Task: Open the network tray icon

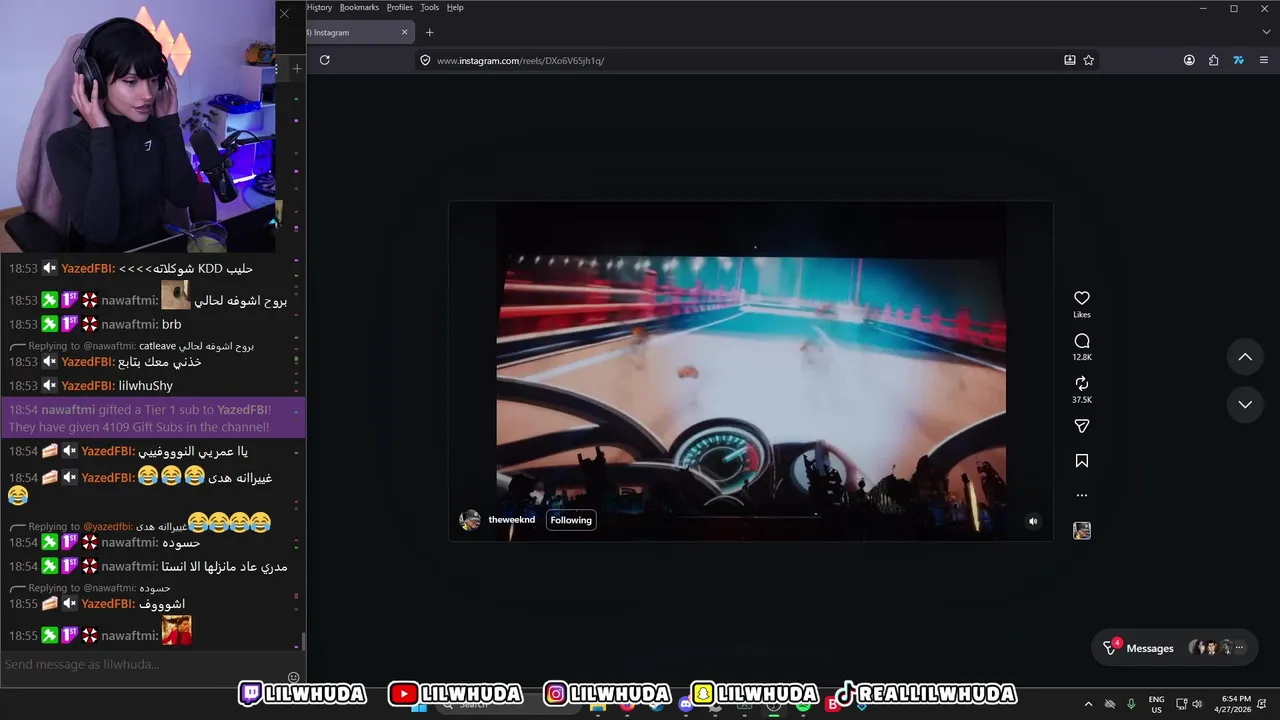Action: tap(1181, 704)
